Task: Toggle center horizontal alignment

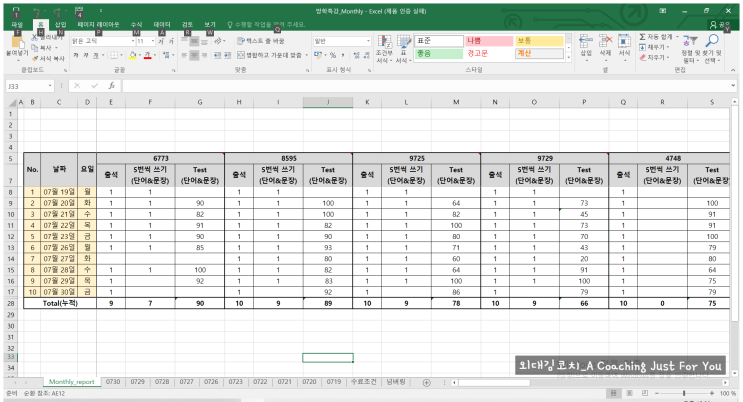Action: (194, 55)
